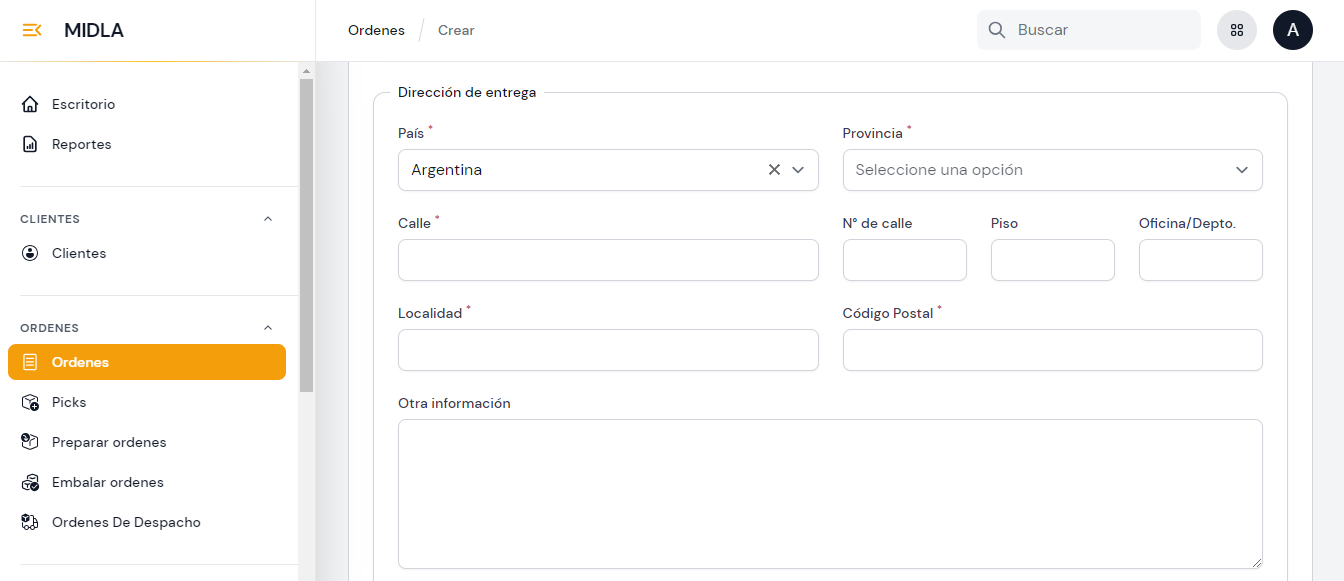This screenshot has width=1344, height=581.
Task: Go to Escritorio home in sidebar
Action: pos(83,104)
